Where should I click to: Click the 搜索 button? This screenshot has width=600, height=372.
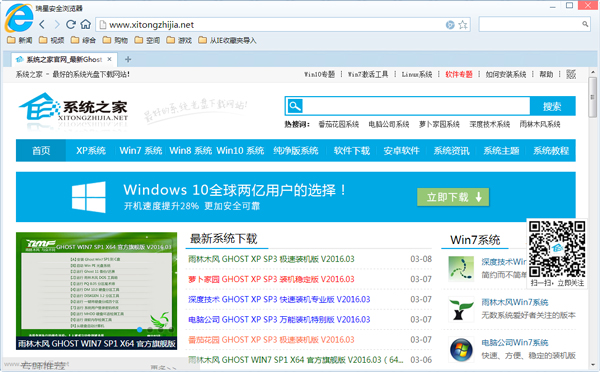tap(553, 106)
